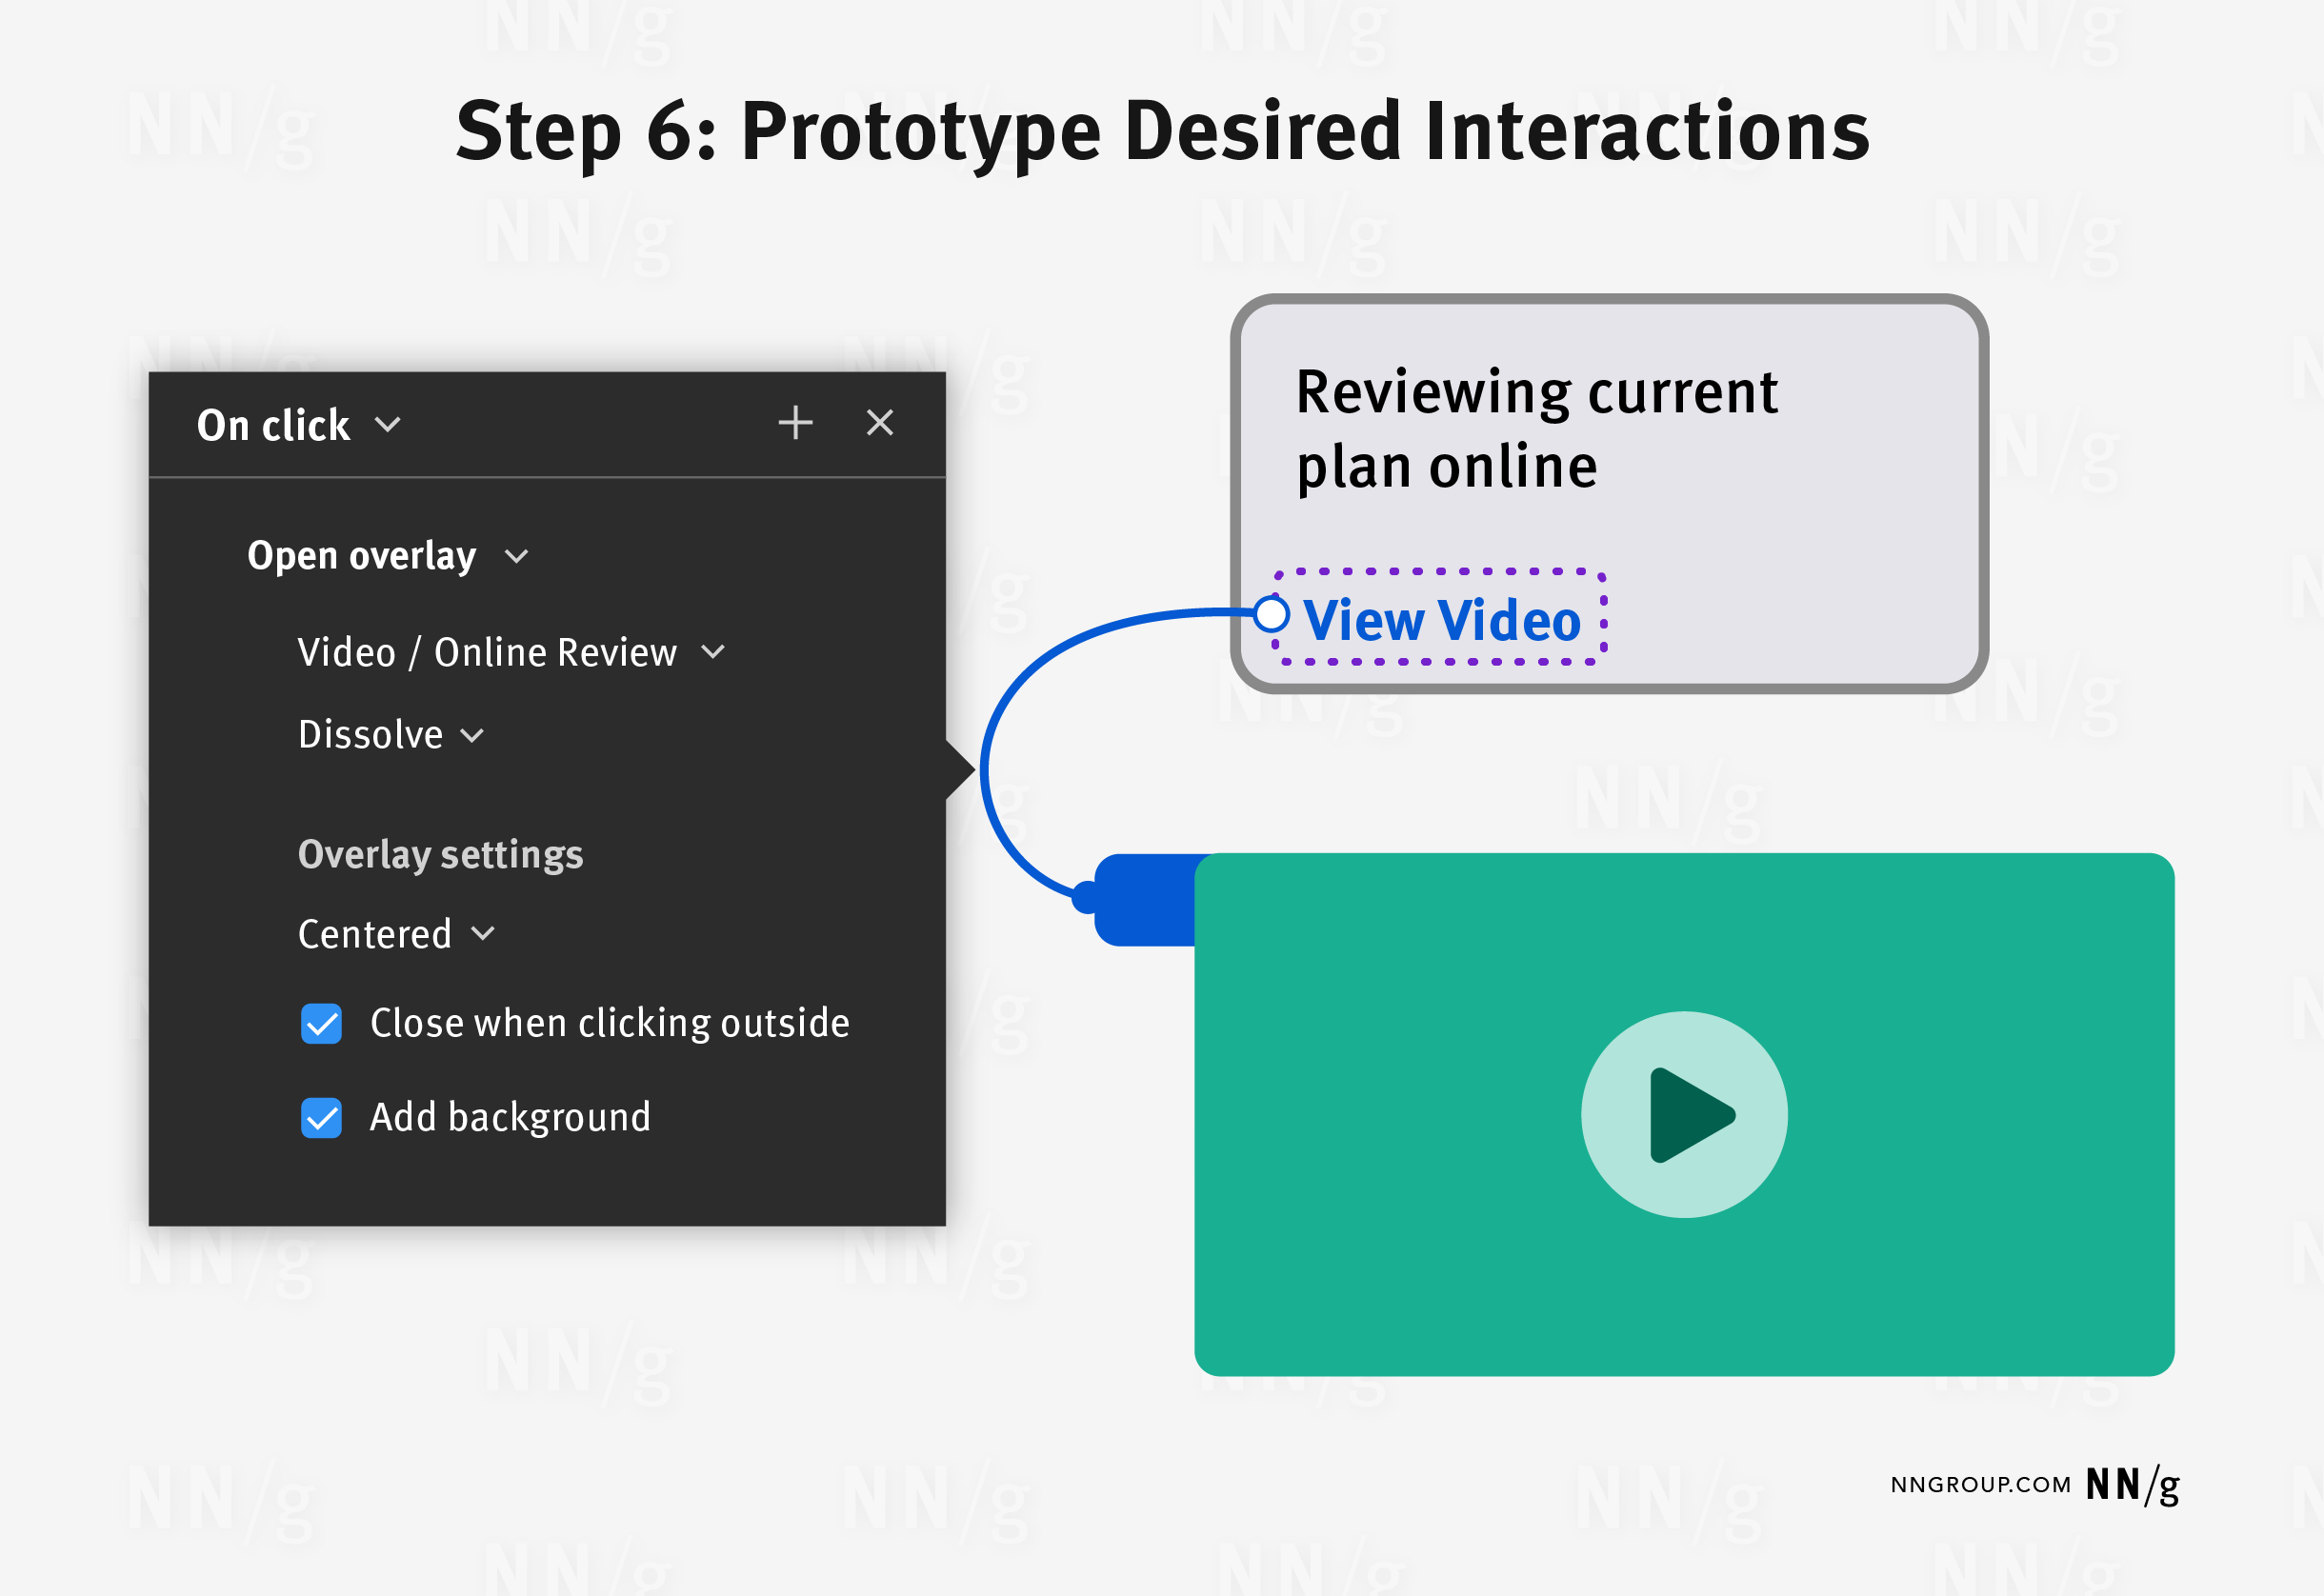Open the Centered position dropdown
Viewport: 2324px width, 1596px height.
click(x=396, y=934)
